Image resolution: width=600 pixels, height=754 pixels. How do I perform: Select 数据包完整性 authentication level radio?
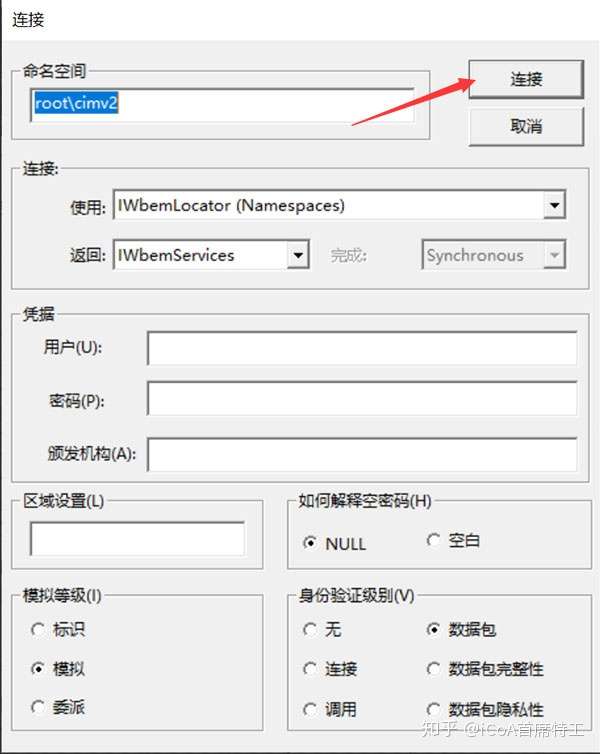click(433, 668)
